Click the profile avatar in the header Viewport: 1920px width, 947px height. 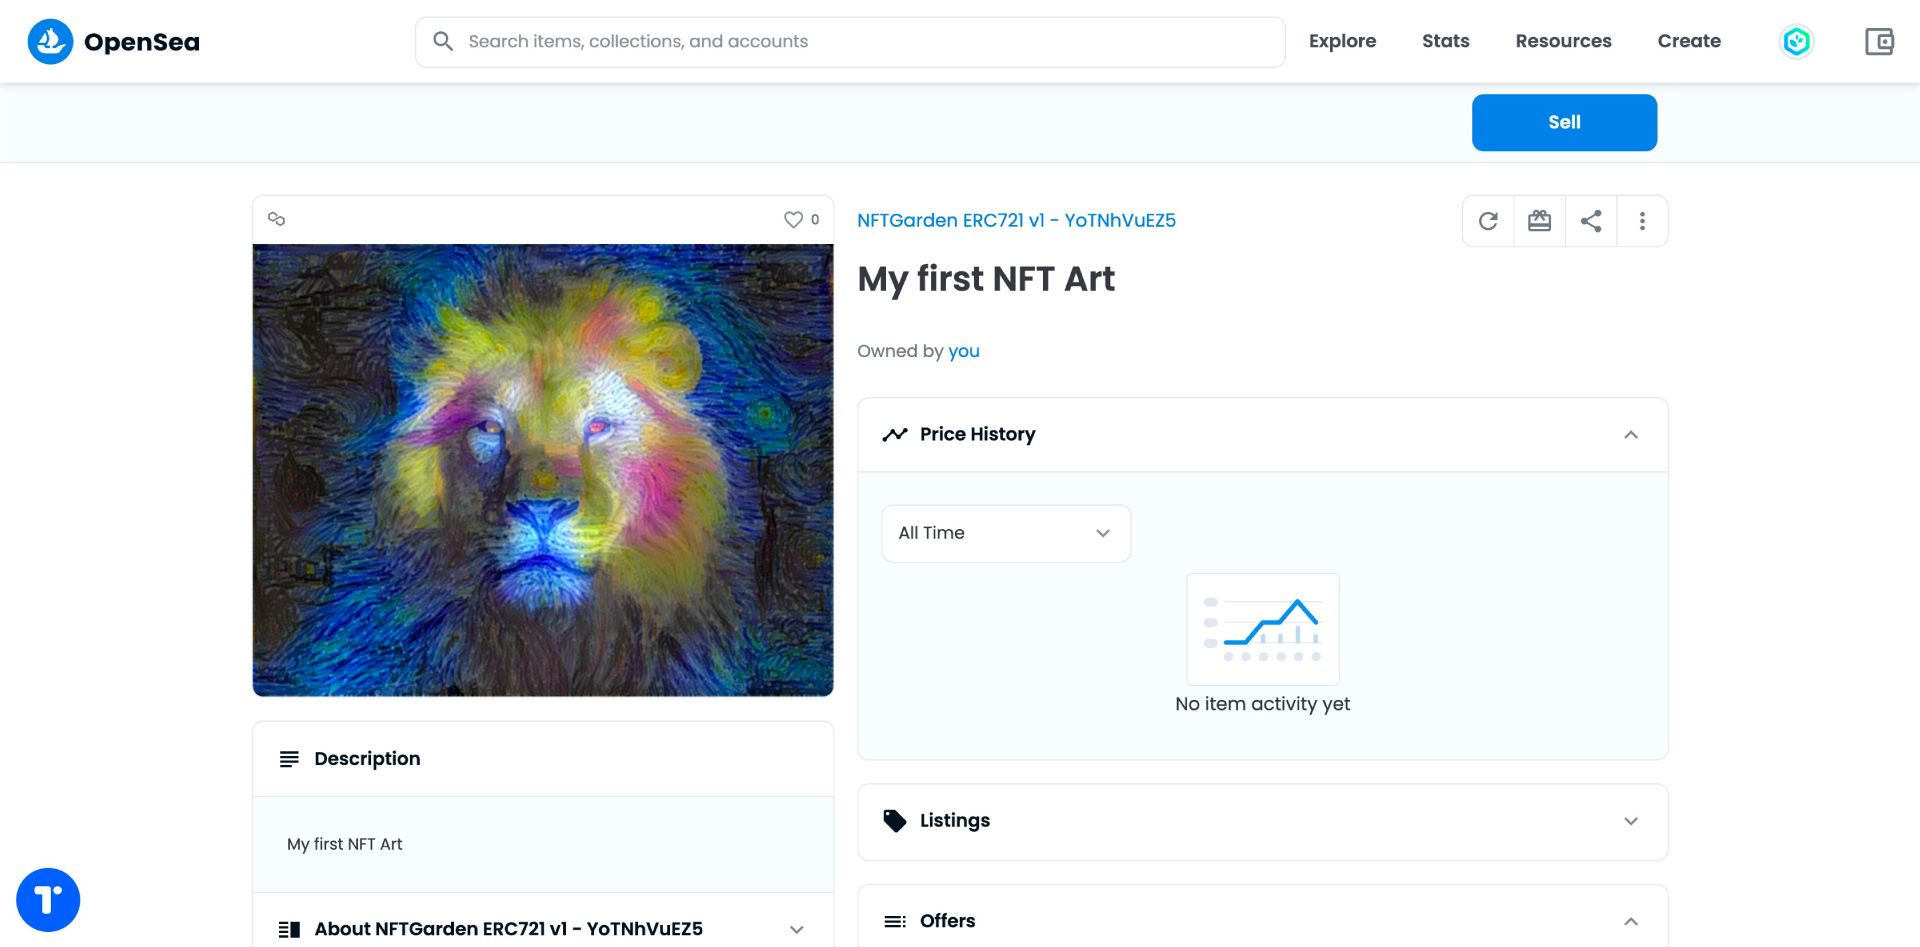[x=1797, y=41]
